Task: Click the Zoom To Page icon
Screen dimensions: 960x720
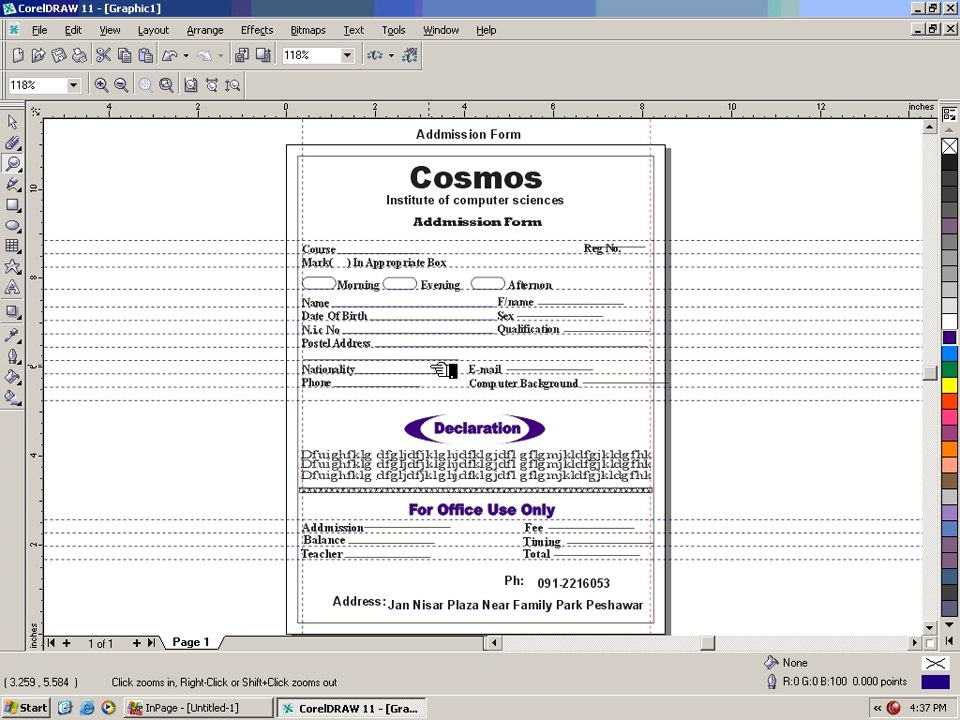Action: coord(191,85)
